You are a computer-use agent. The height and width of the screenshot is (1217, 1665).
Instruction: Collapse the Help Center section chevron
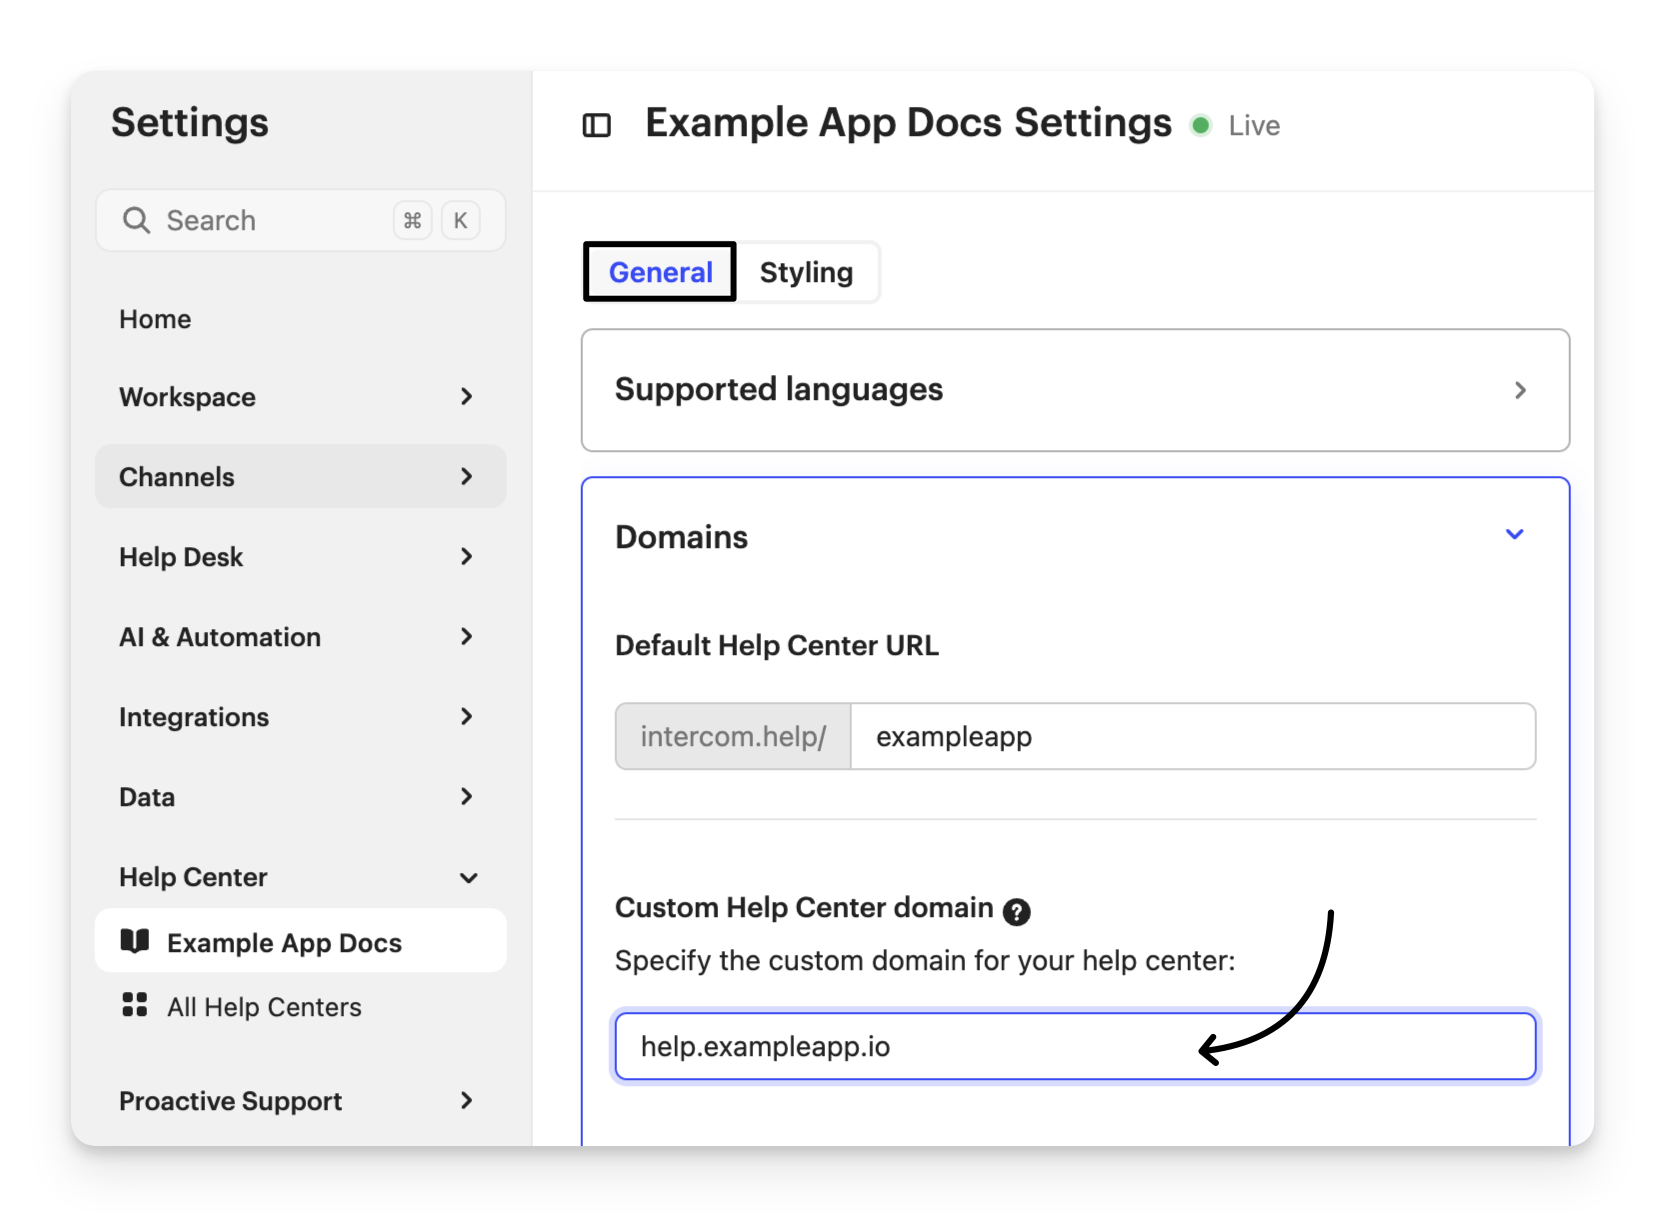pos(468,878)
